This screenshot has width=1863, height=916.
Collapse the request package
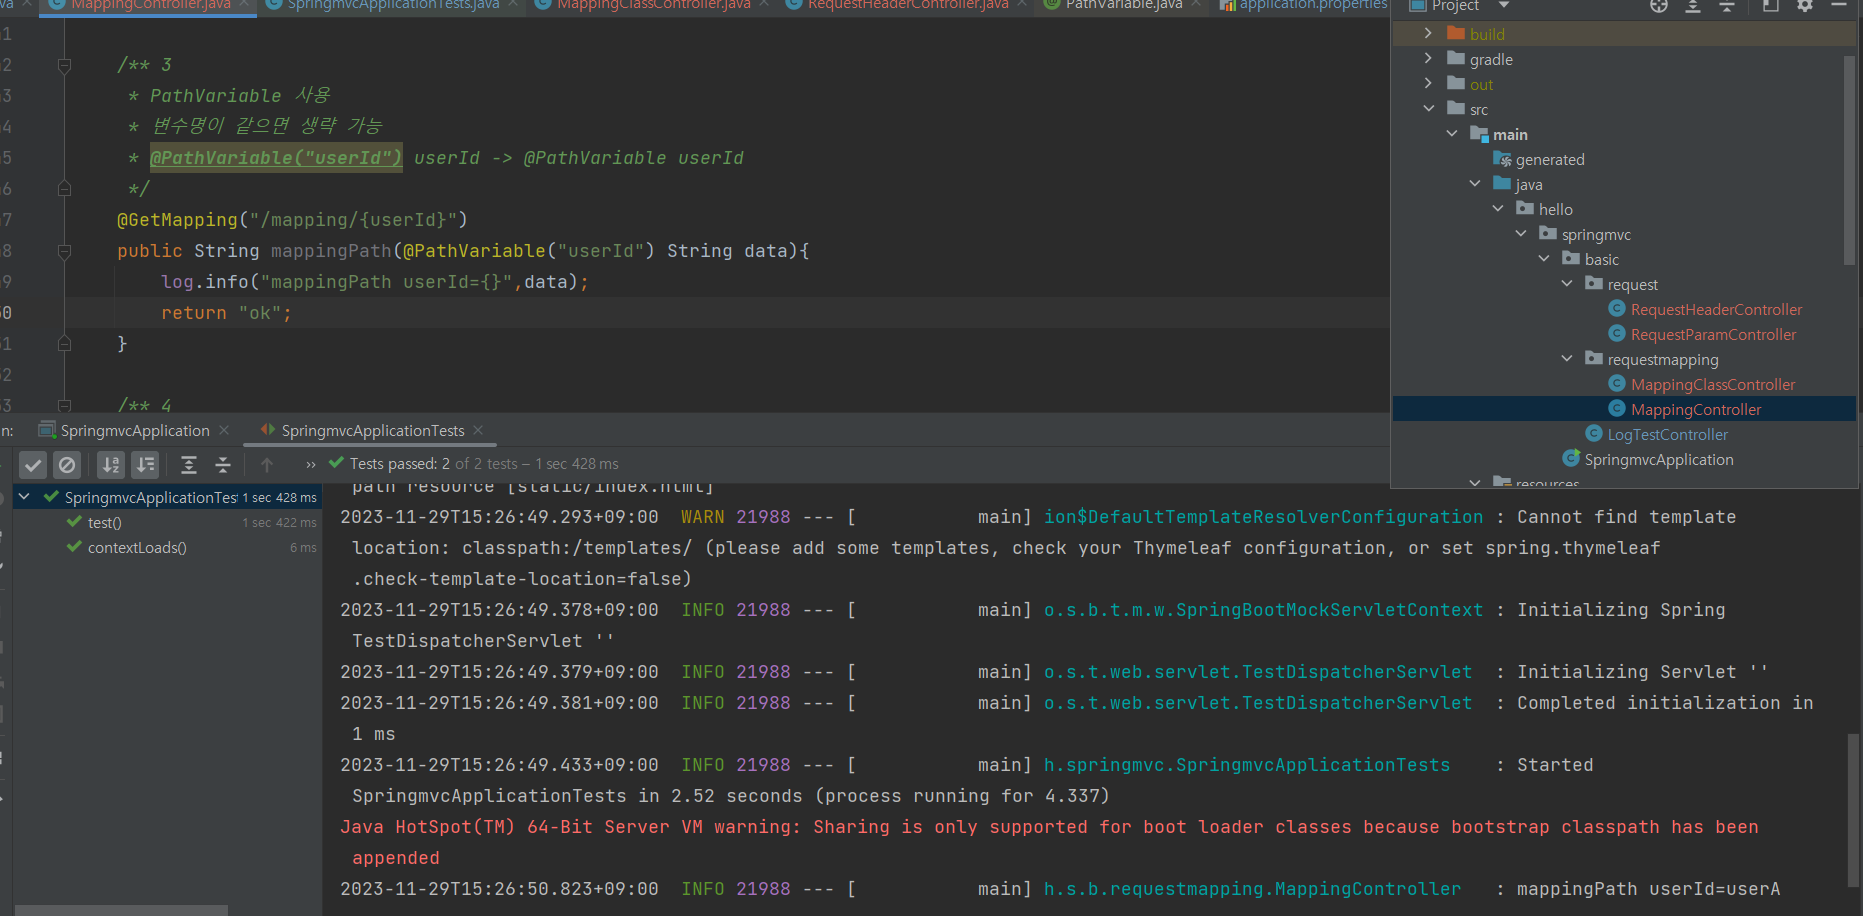point(1566,283)
